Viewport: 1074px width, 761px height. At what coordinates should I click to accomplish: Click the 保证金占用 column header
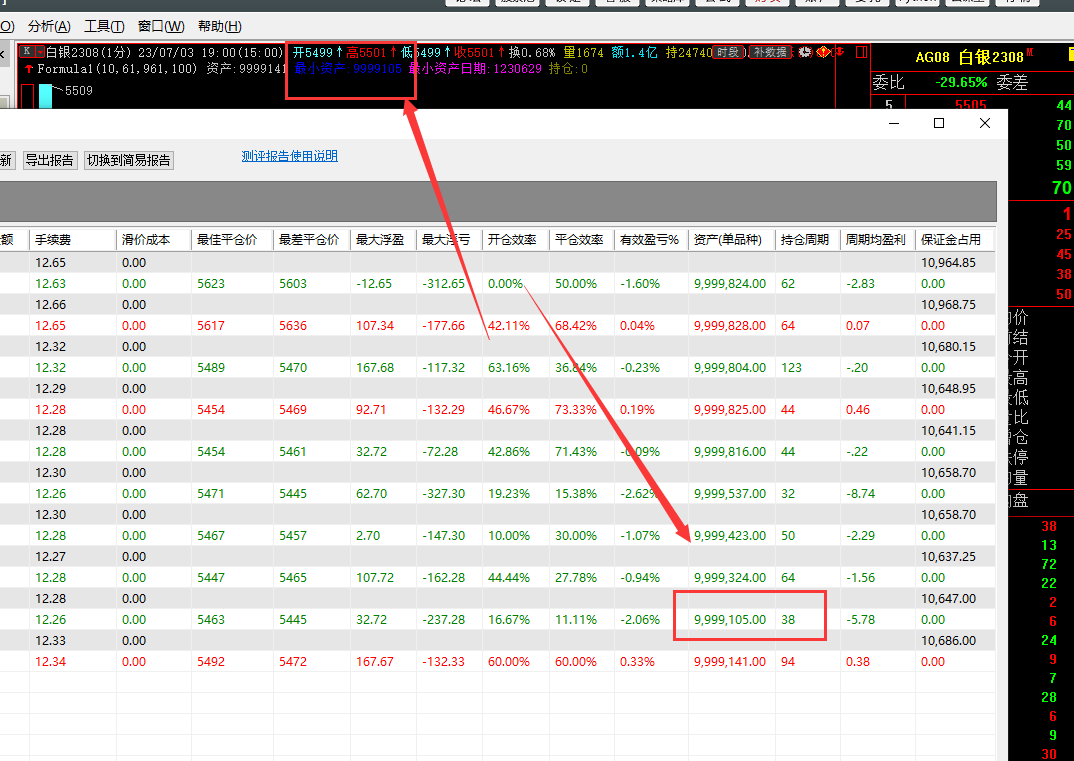[955, 240]
